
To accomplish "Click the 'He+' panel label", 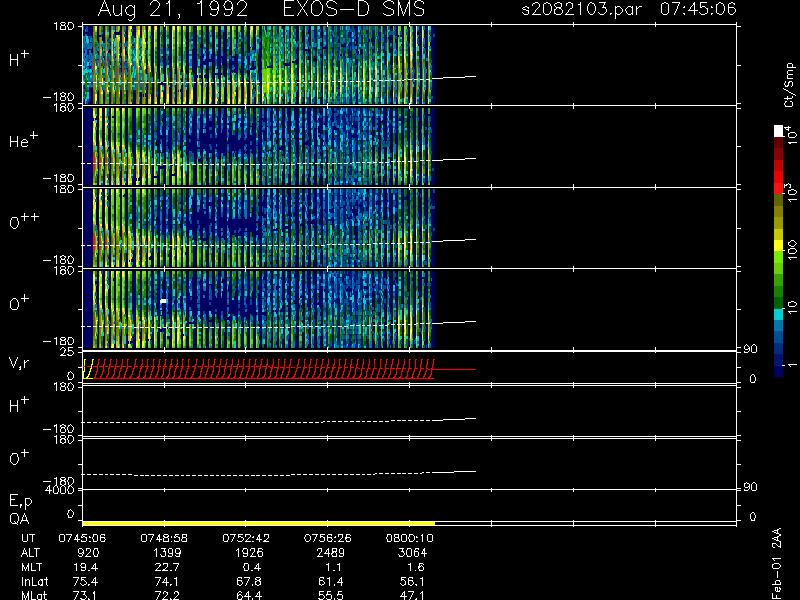I will [x=23, y=140].
